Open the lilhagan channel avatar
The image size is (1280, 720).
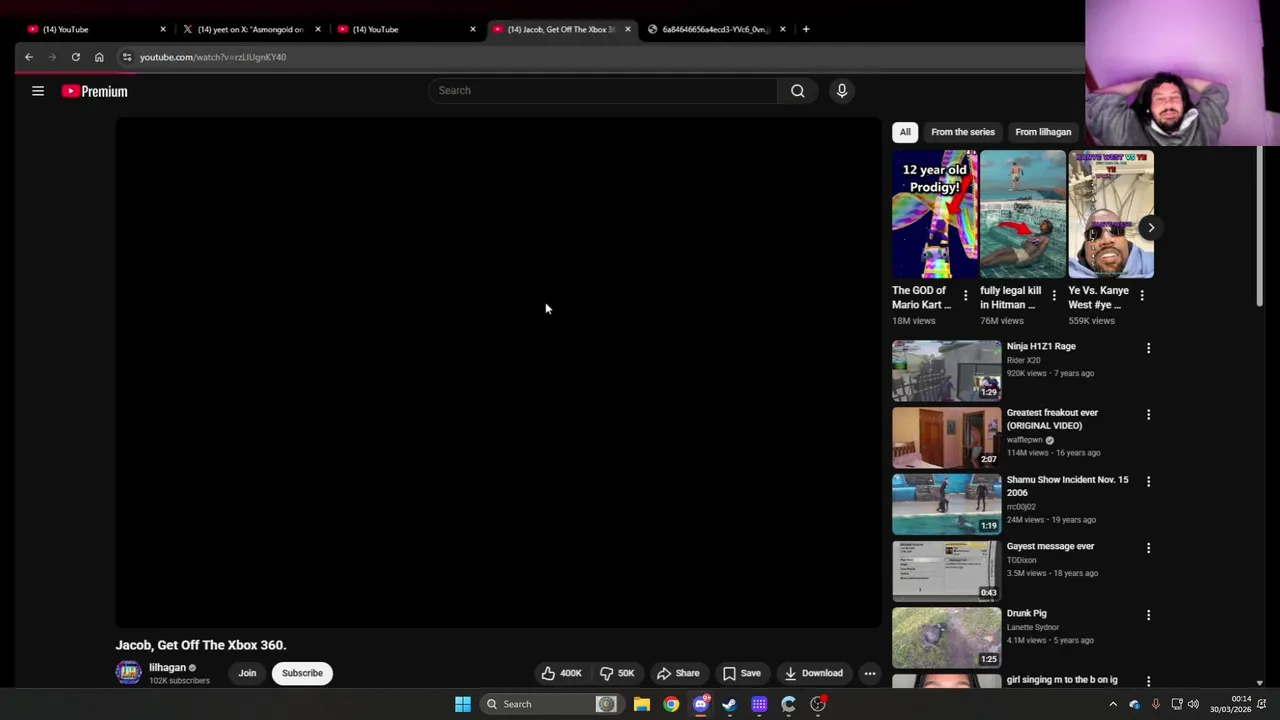[128, 673]
